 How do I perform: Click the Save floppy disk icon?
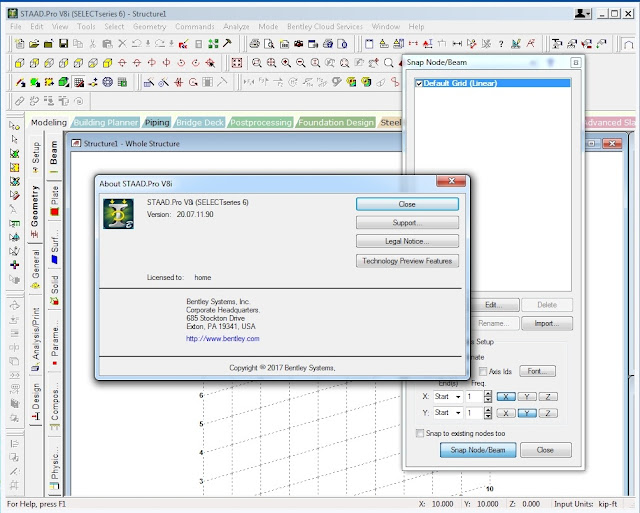pos(63,44)
